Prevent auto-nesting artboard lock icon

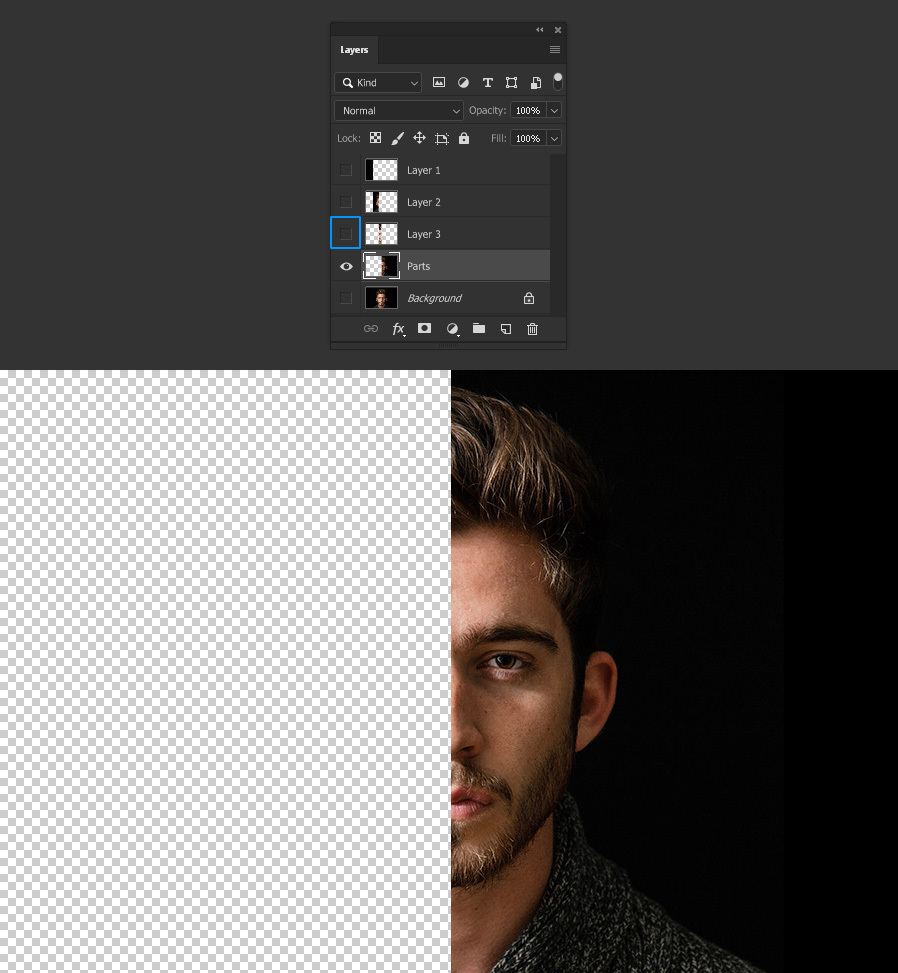tap(442, 138)
